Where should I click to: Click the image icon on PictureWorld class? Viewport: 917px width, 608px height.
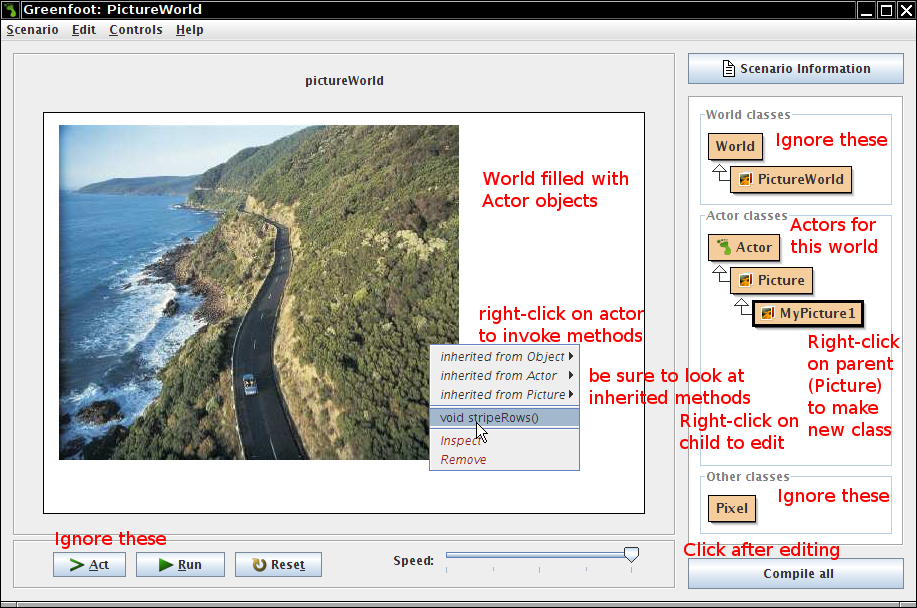point(745,180)
